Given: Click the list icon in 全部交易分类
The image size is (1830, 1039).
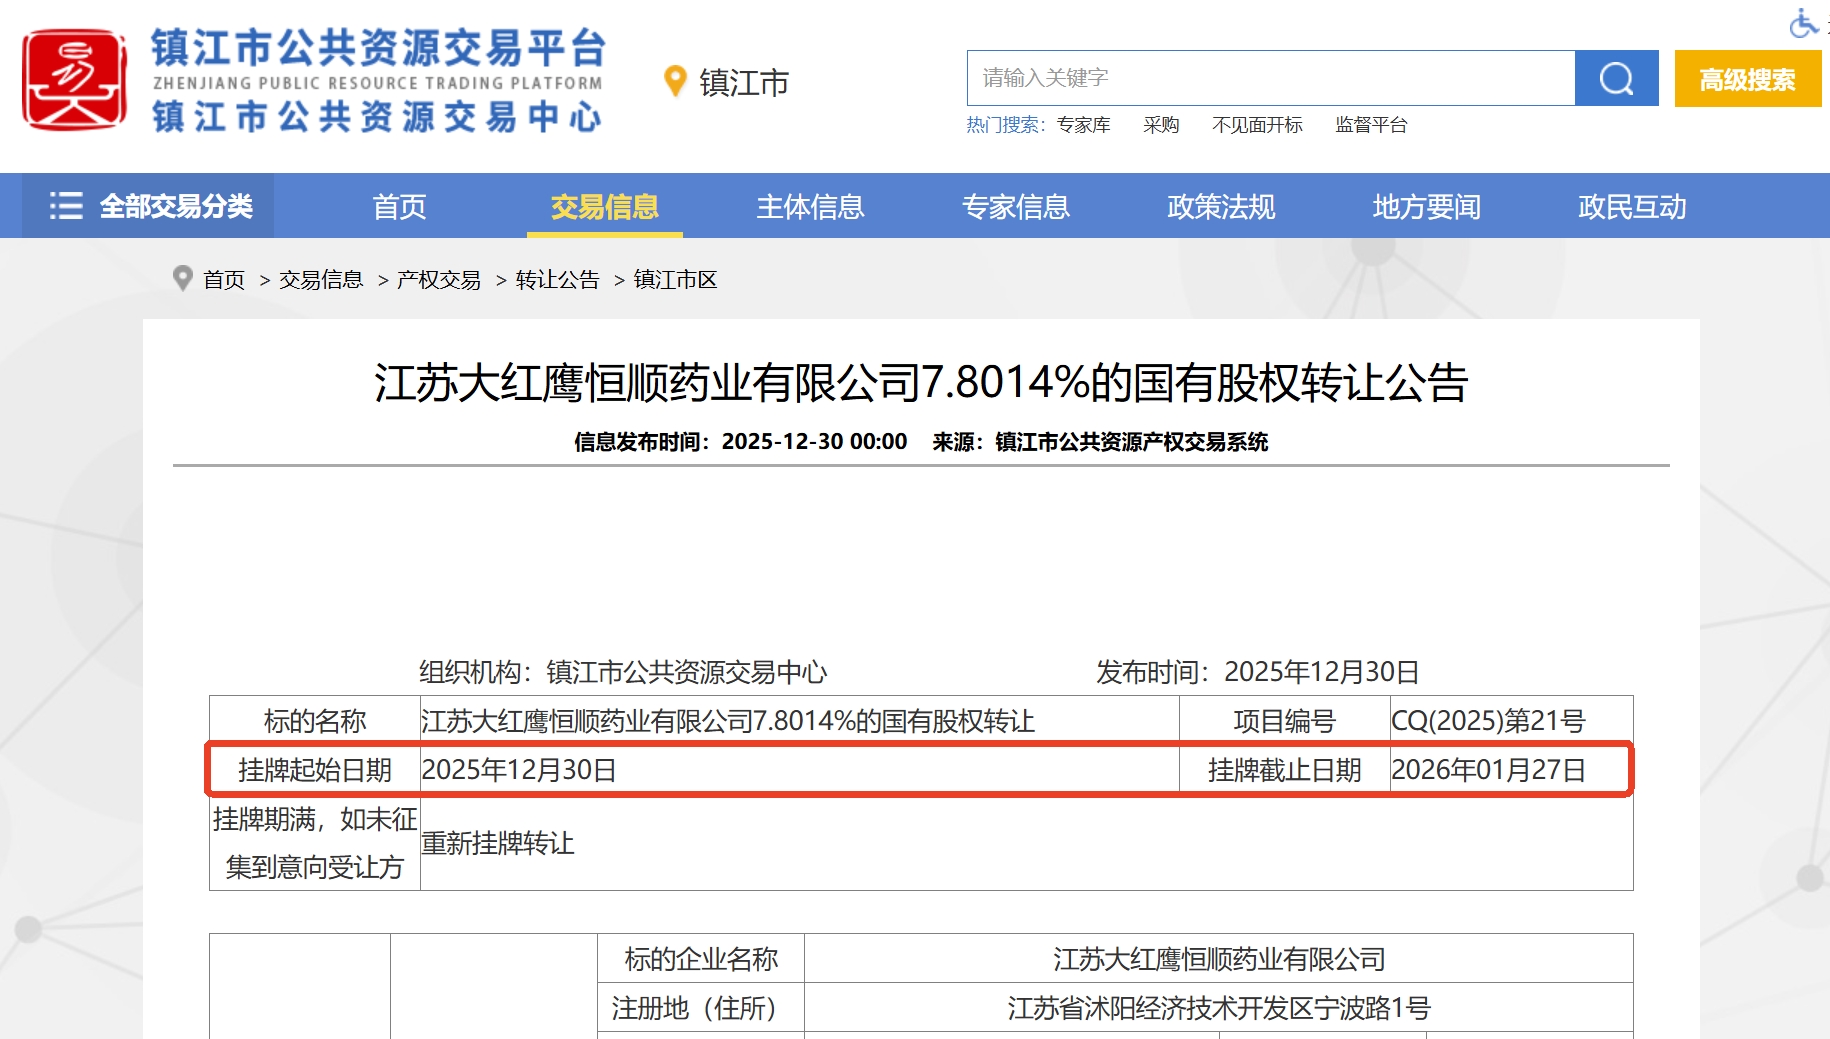Looking at the screenshot, I should pyautogui.click(x=66, y=206).
